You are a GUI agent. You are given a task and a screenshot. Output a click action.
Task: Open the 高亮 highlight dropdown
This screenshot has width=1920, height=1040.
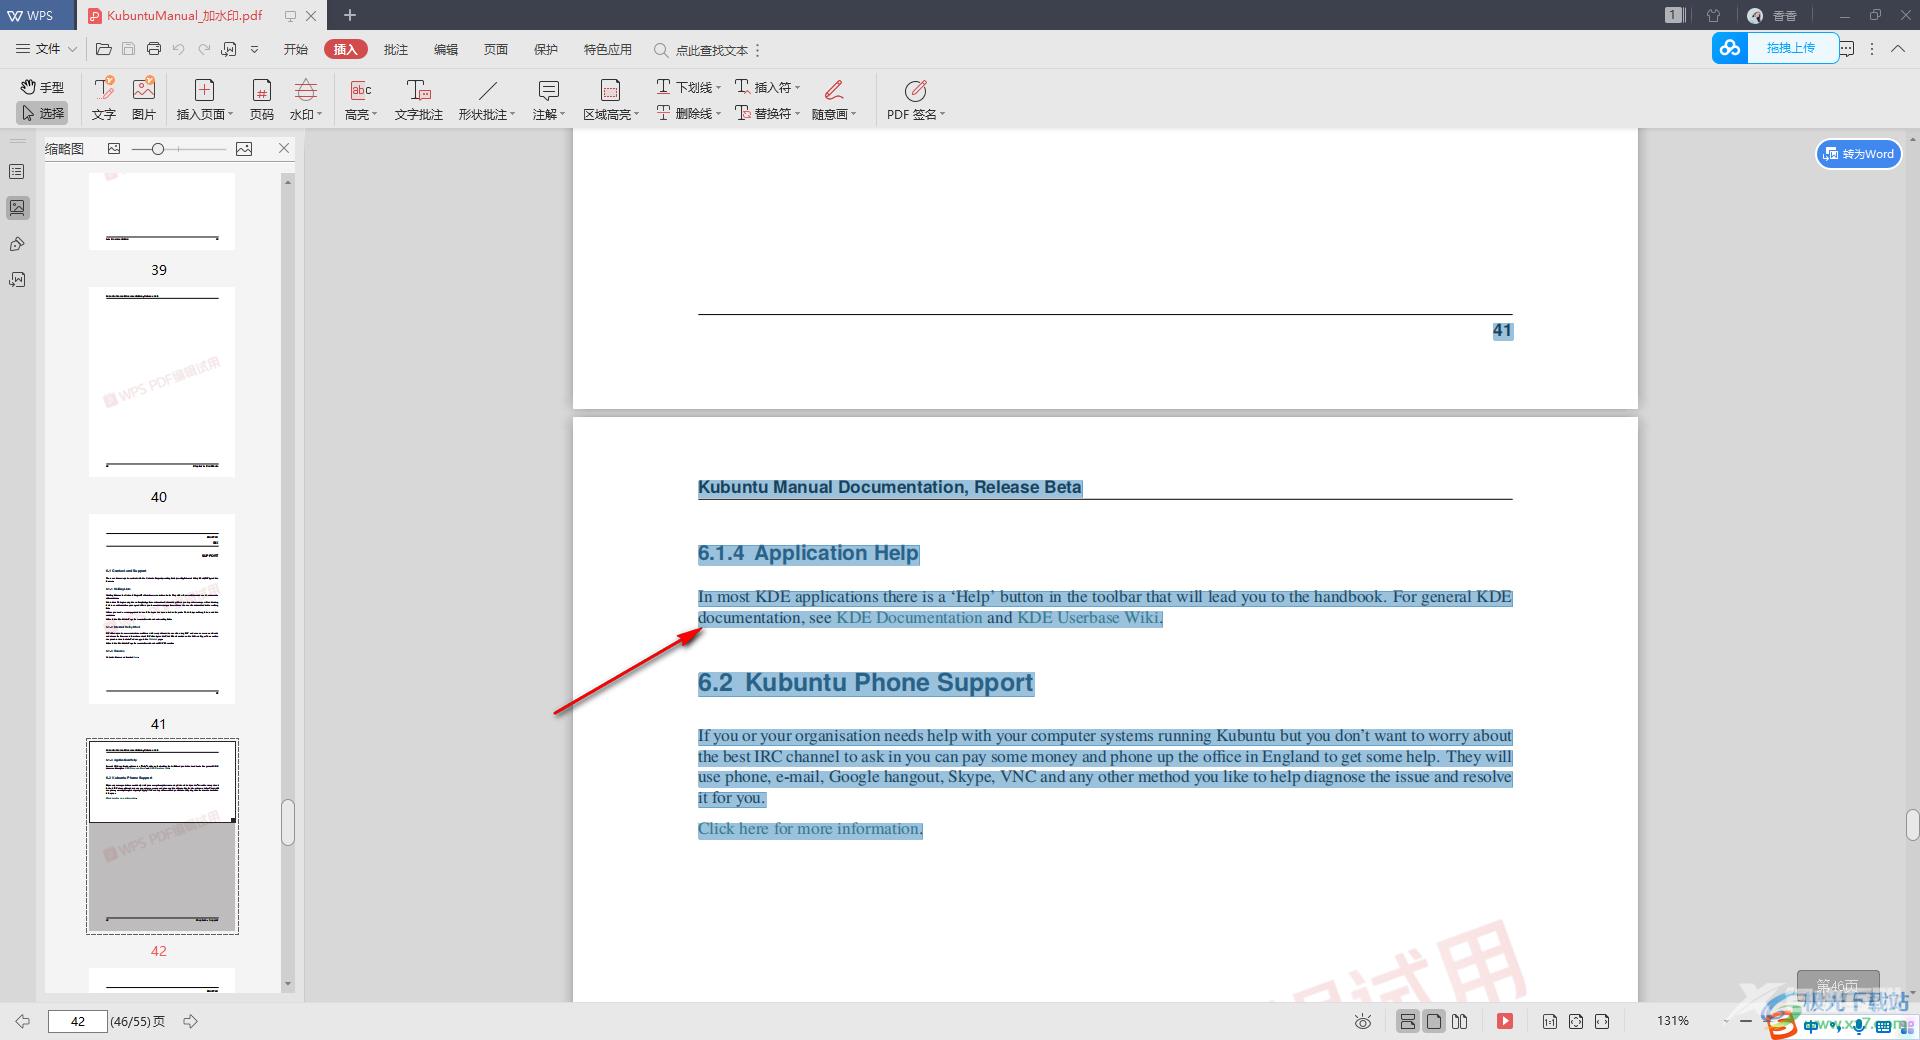(x=361, y=99)
